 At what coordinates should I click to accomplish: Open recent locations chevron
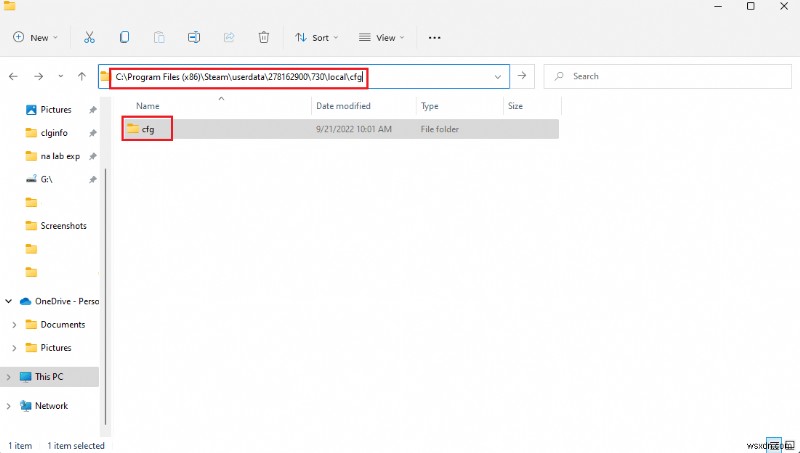coord(61,77)
